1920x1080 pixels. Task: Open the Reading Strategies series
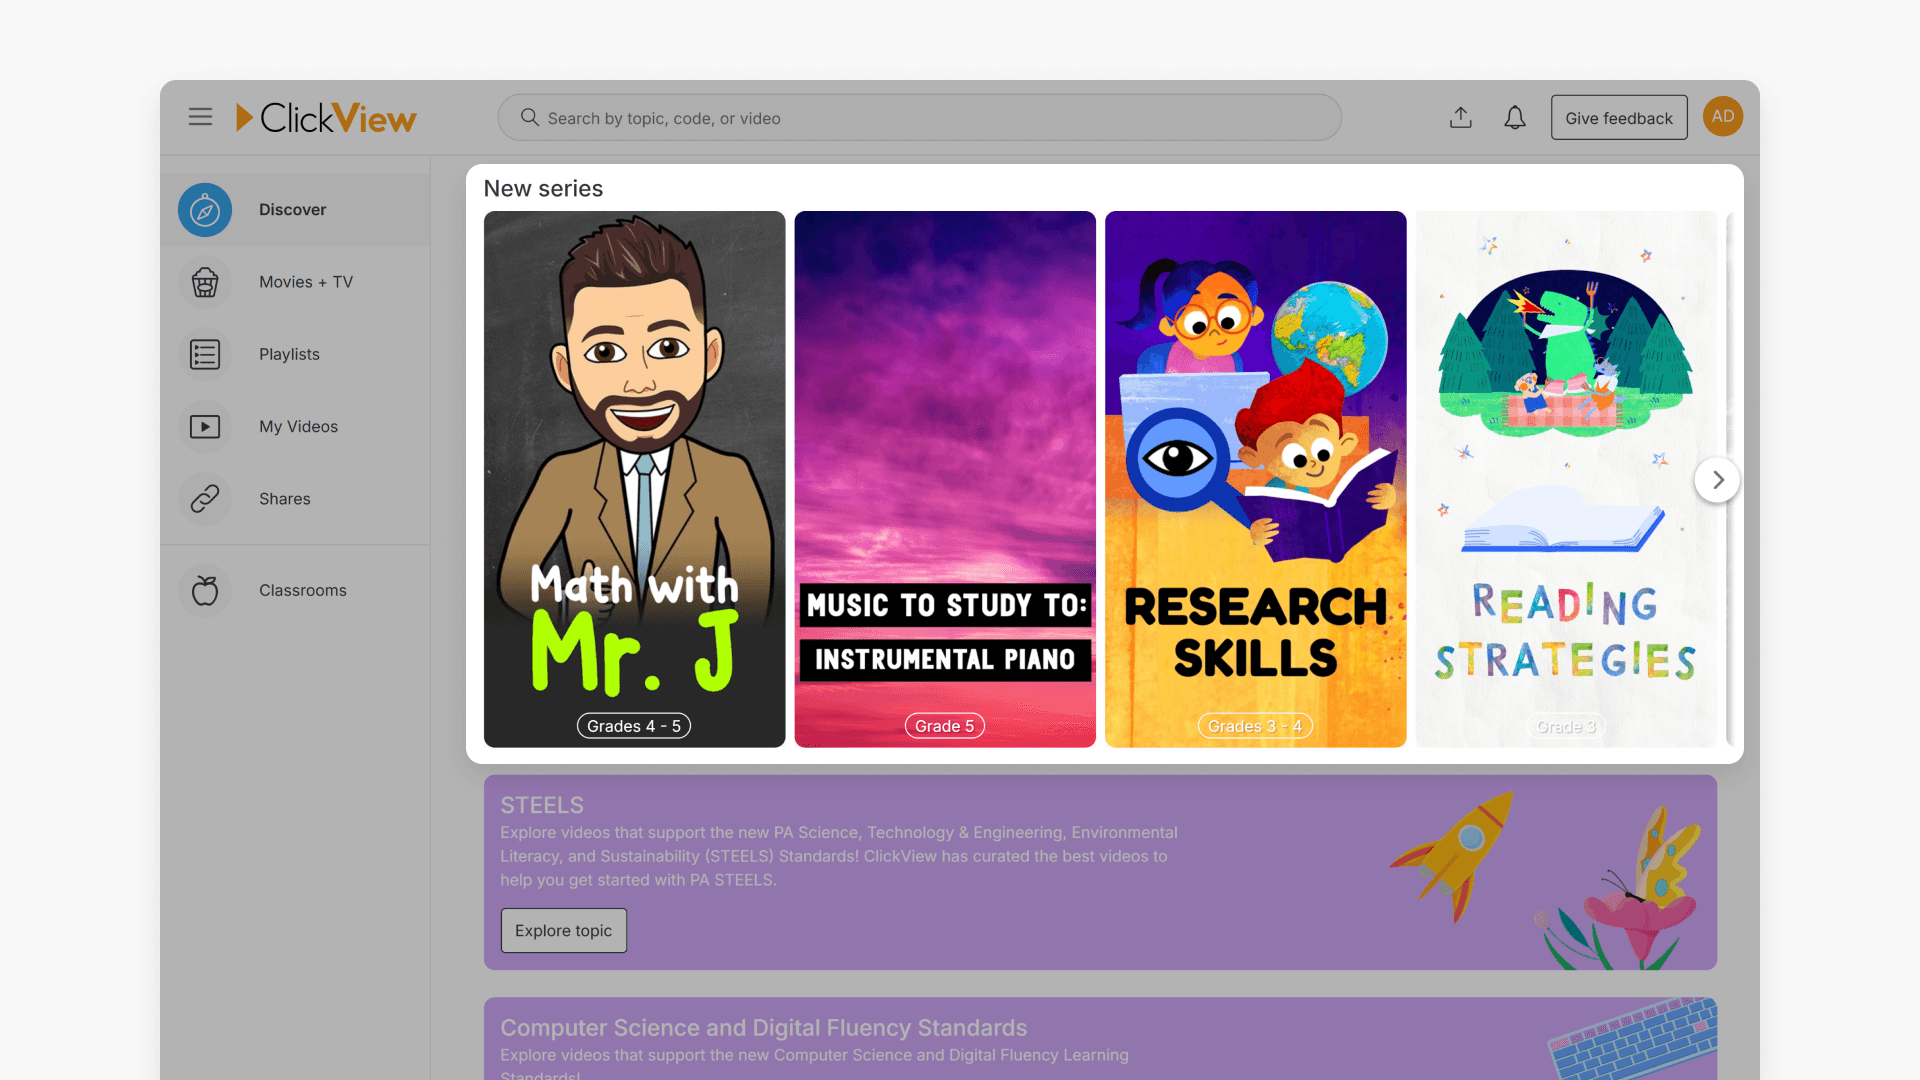pyautogui.click(x=1565, y=478)
